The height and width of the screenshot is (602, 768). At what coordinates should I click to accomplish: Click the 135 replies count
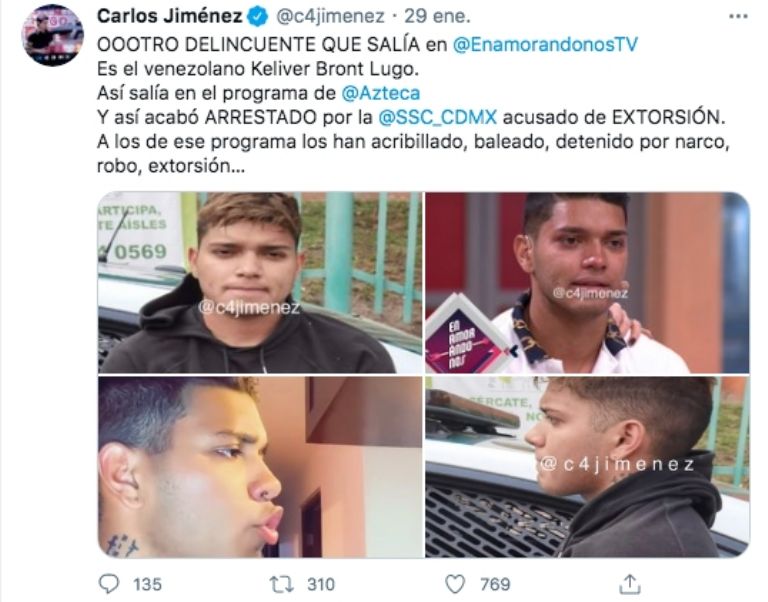click(147, 584)
